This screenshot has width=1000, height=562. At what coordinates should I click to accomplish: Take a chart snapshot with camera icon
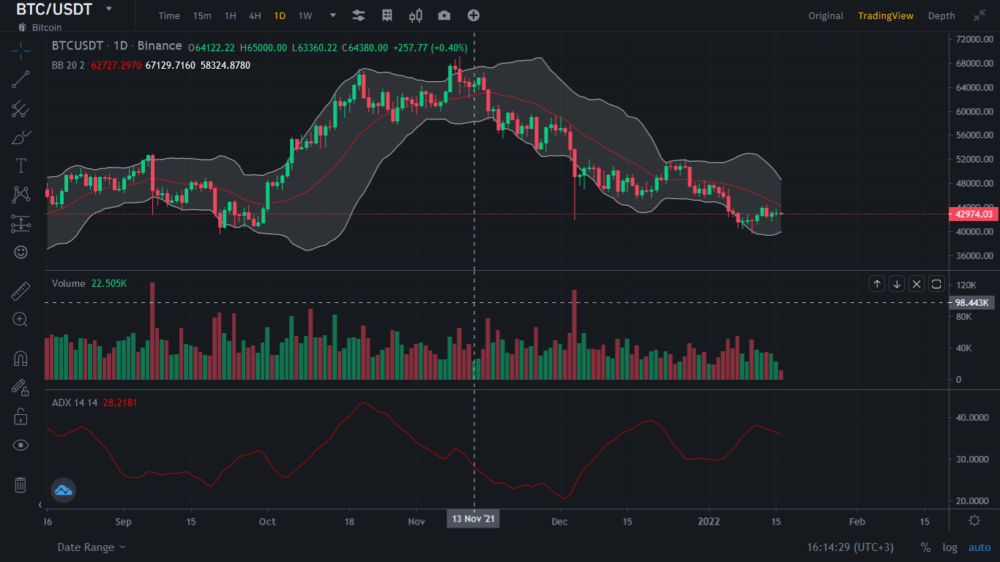coord(444,16)
